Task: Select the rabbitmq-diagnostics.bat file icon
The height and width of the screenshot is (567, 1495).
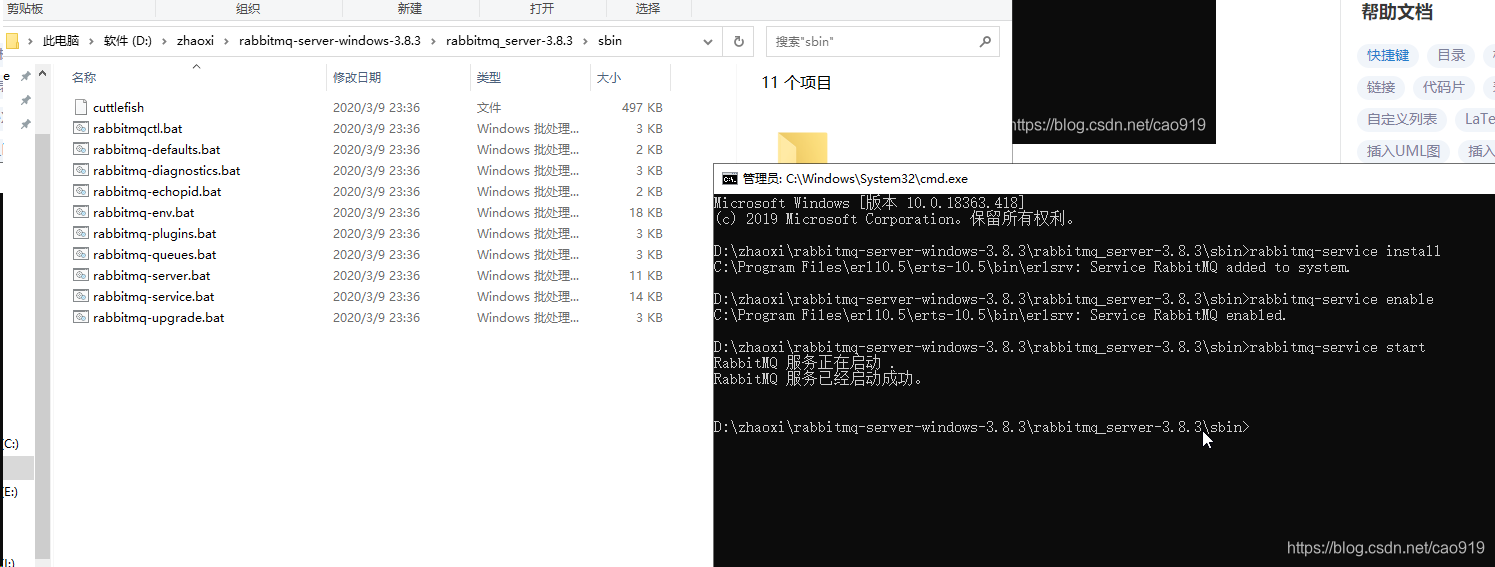Action: (81, 170)
